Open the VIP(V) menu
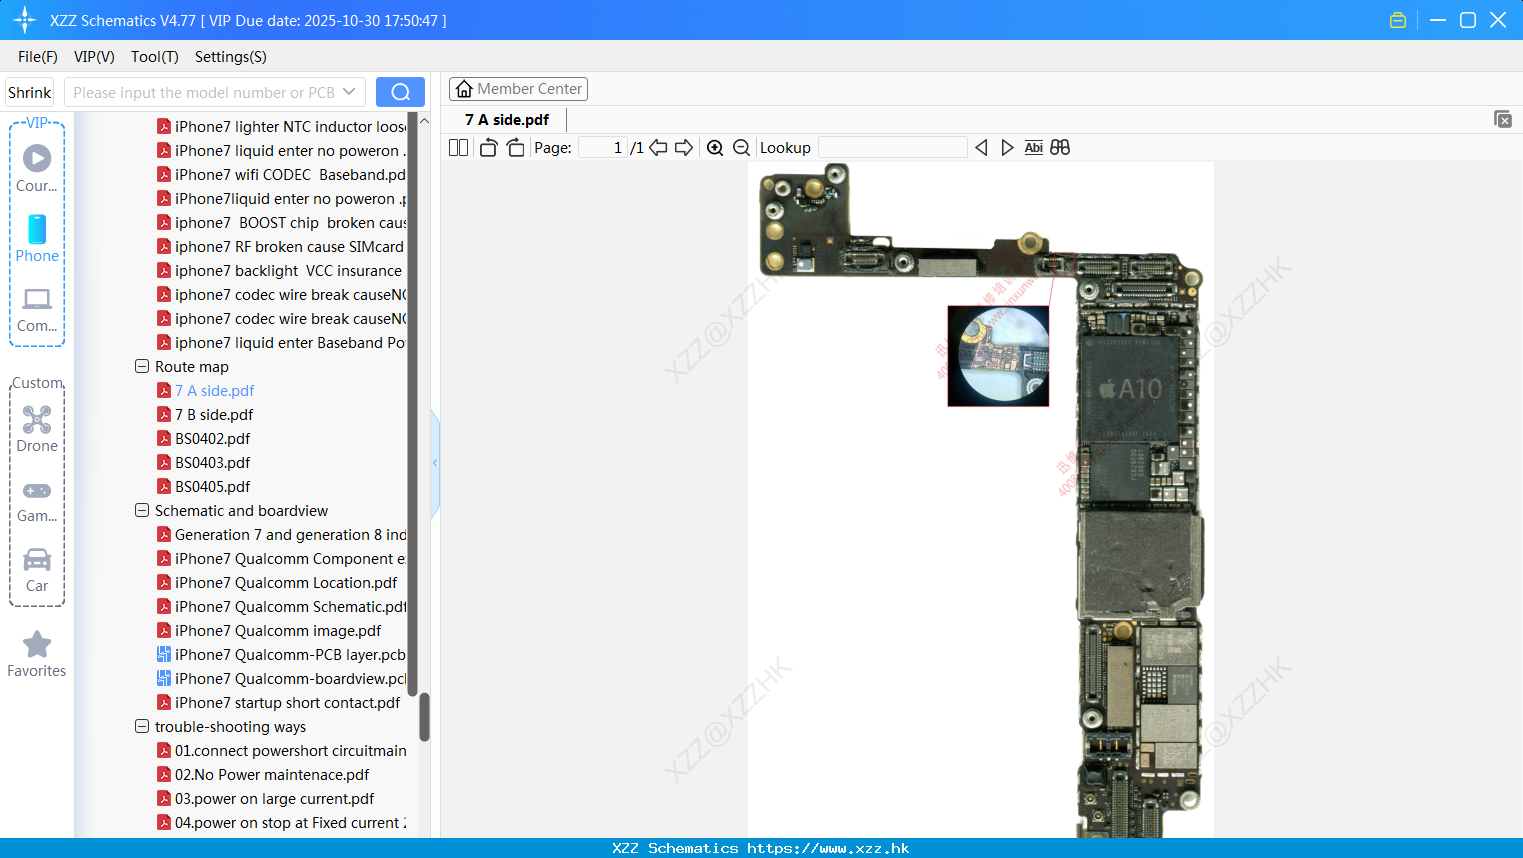1523x858 pixels. [x=94, y=57]
